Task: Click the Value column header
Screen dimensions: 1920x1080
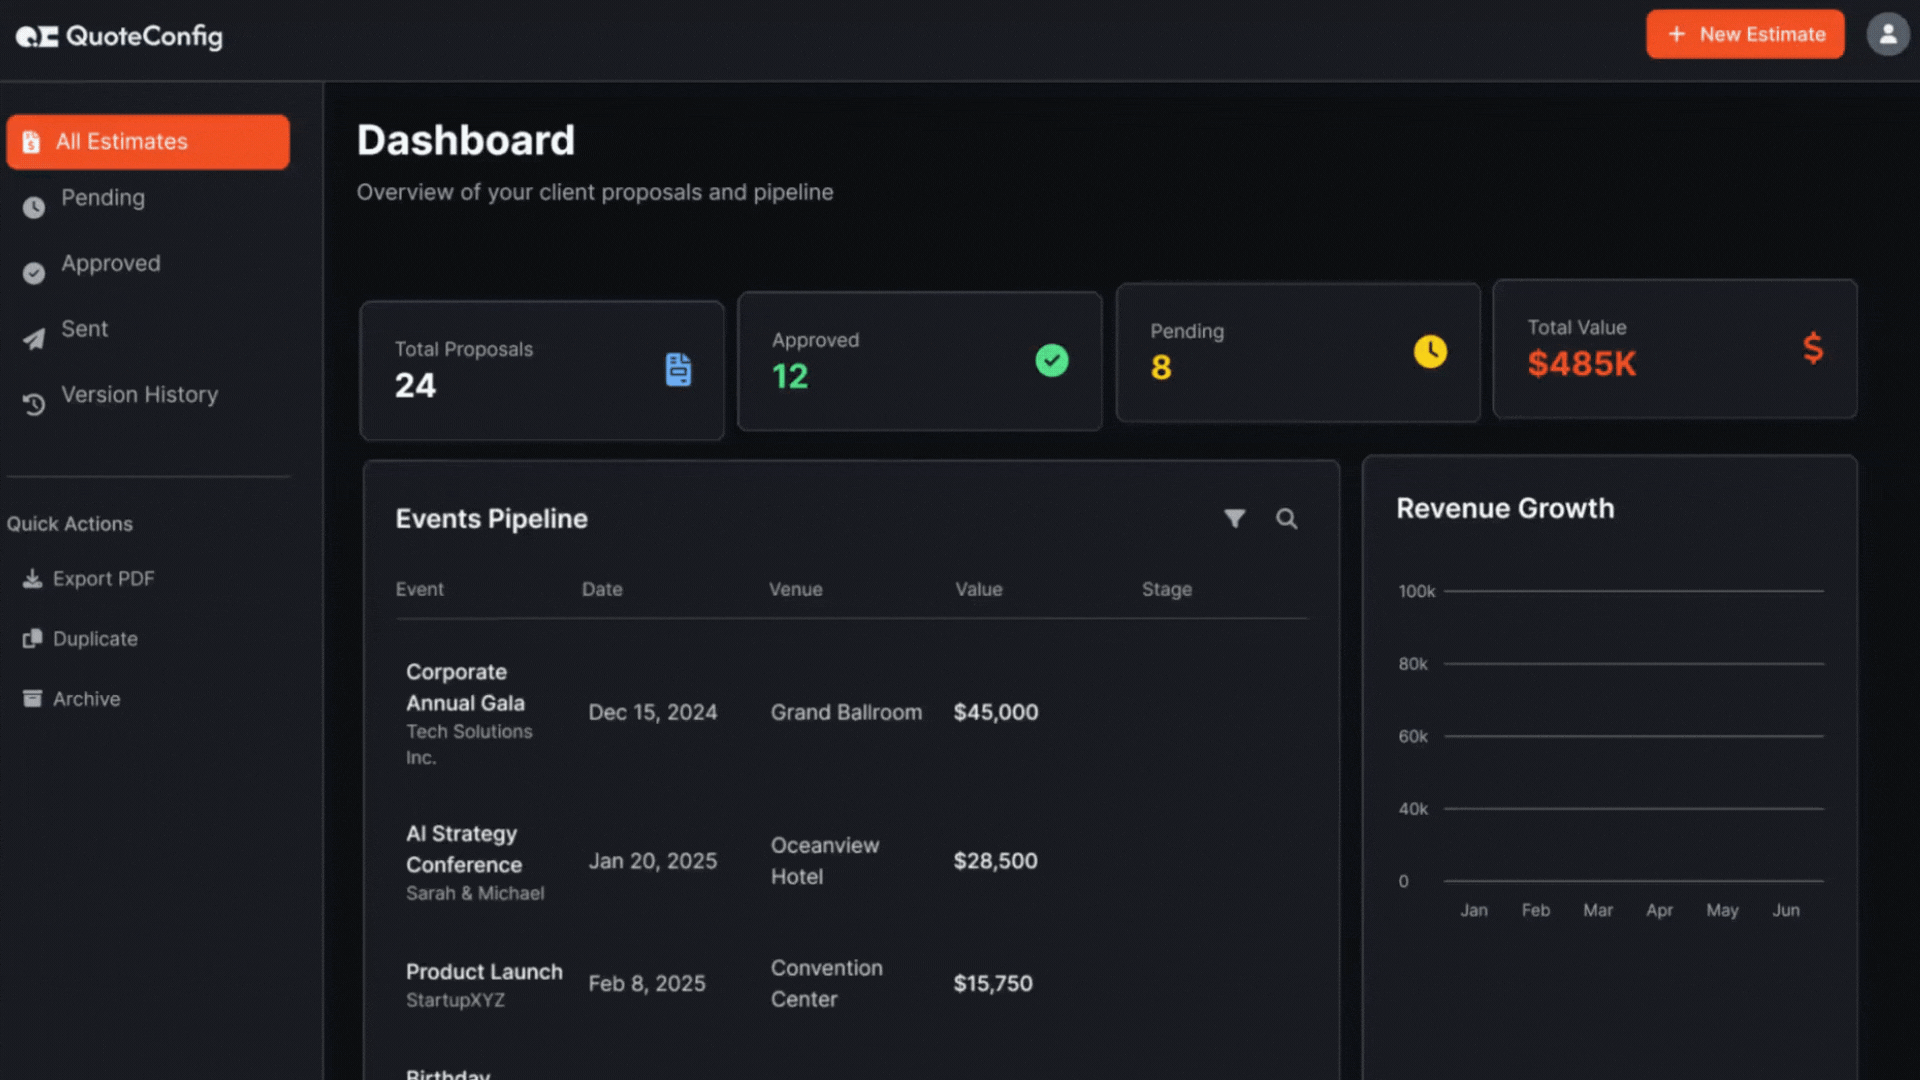Action: 978,590
